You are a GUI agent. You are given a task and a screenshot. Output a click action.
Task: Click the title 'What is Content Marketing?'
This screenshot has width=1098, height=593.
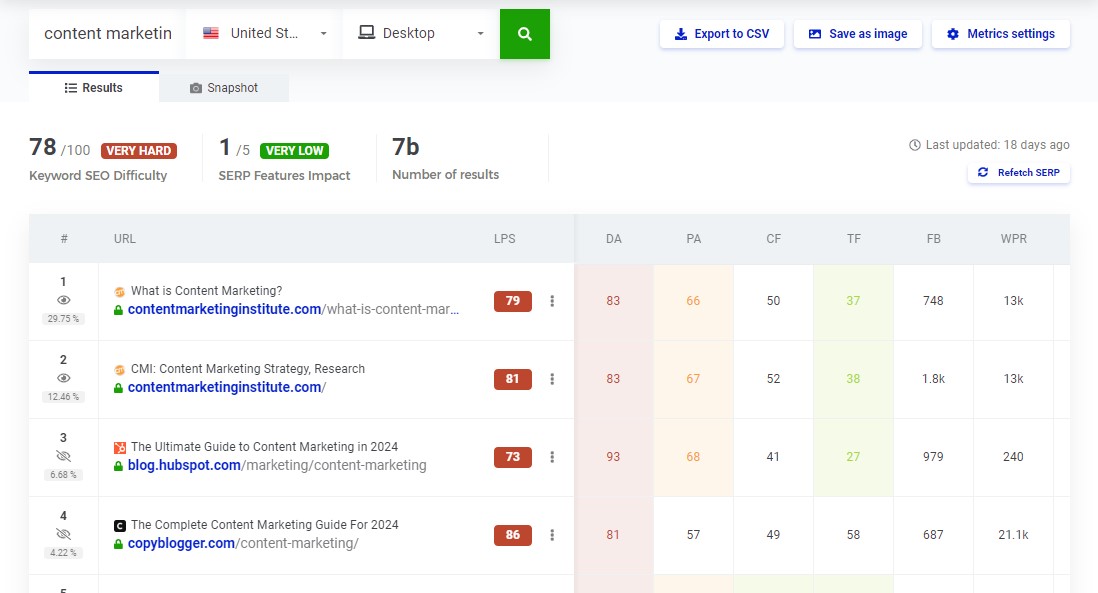pyautogui.click(x=207, y=291)
